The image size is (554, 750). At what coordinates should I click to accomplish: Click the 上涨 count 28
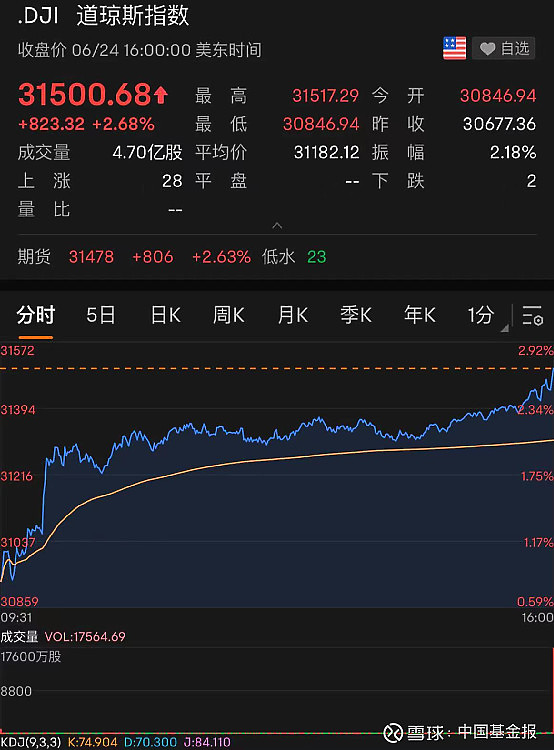point(172,181)
